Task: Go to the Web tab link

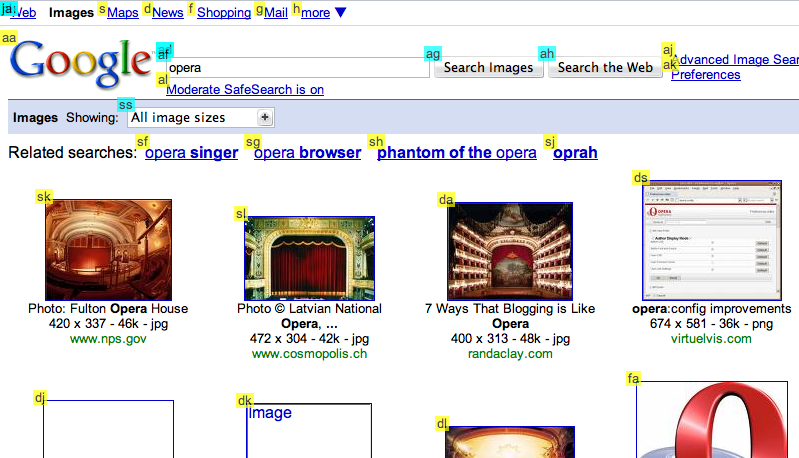Action: (x=23, y=13)
